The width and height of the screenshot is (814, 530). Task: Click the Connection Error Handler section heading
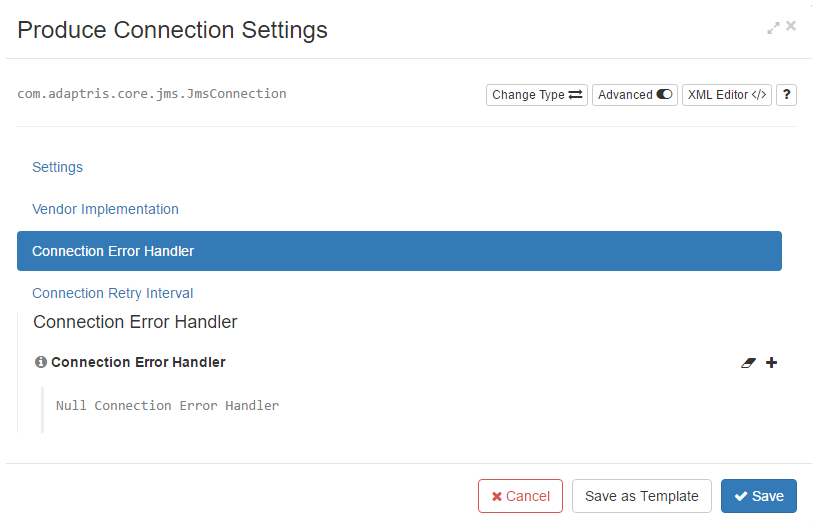pyautogui.click(x=135, y=322)
